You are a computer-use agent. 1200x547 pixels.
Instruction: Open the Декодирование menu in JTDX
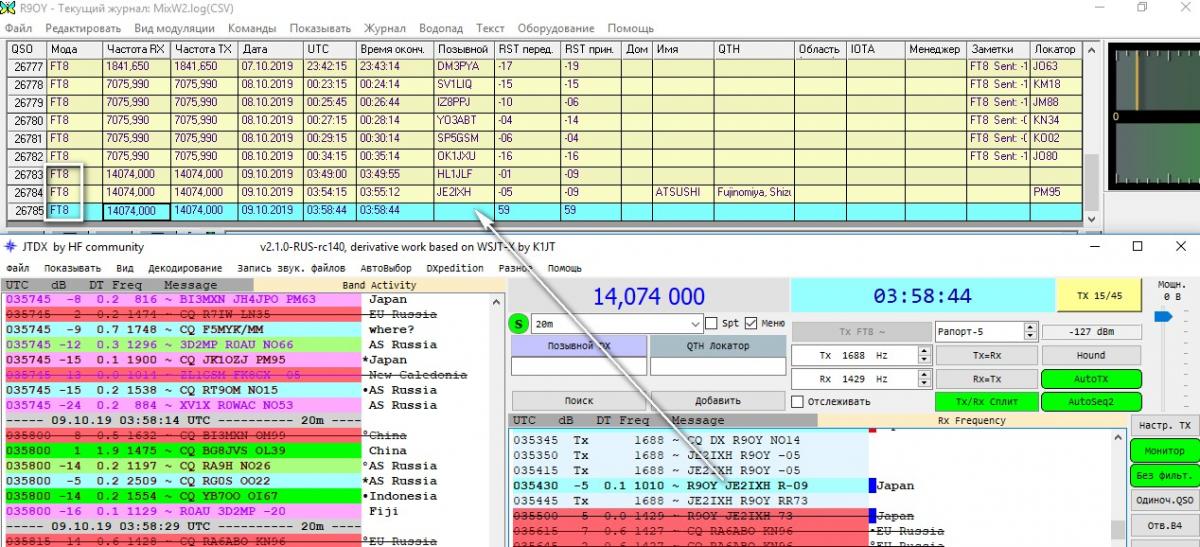point(185,268)
